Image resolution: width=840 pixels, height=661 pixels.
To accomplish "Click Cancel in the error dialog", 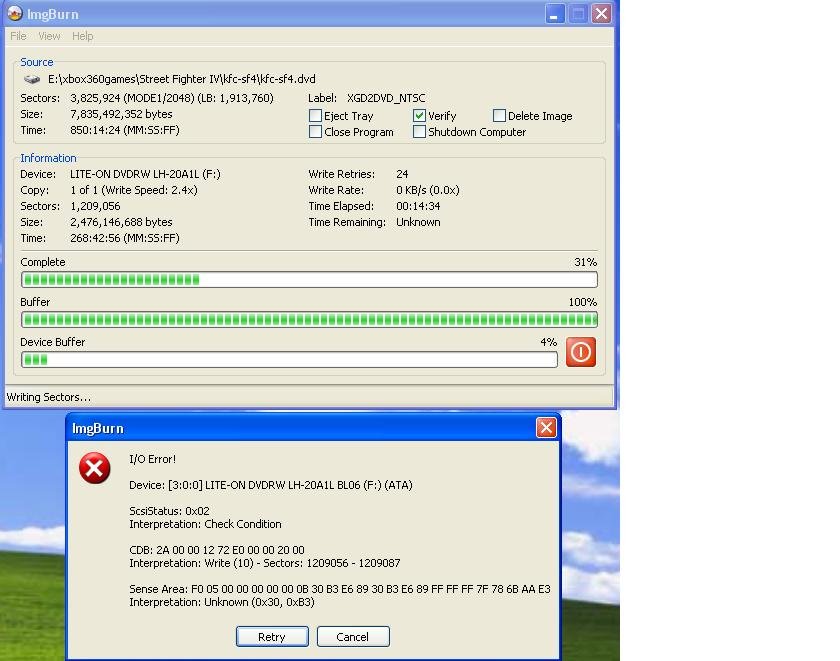I will (x=353, y=637).
